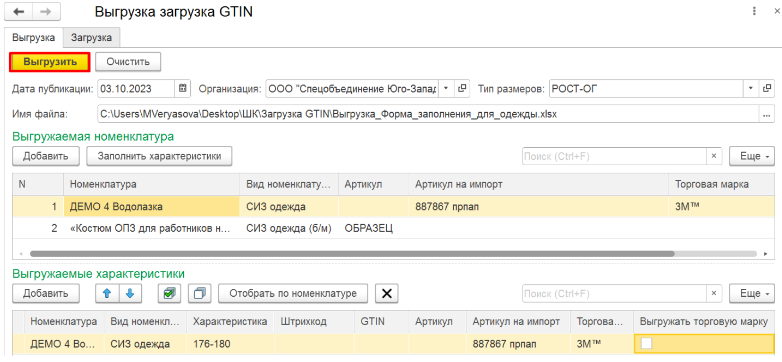This screenshot has width=782, height=362.
Task: Move characteristic row down with blue arrow
Action: (x=130, y=293)
